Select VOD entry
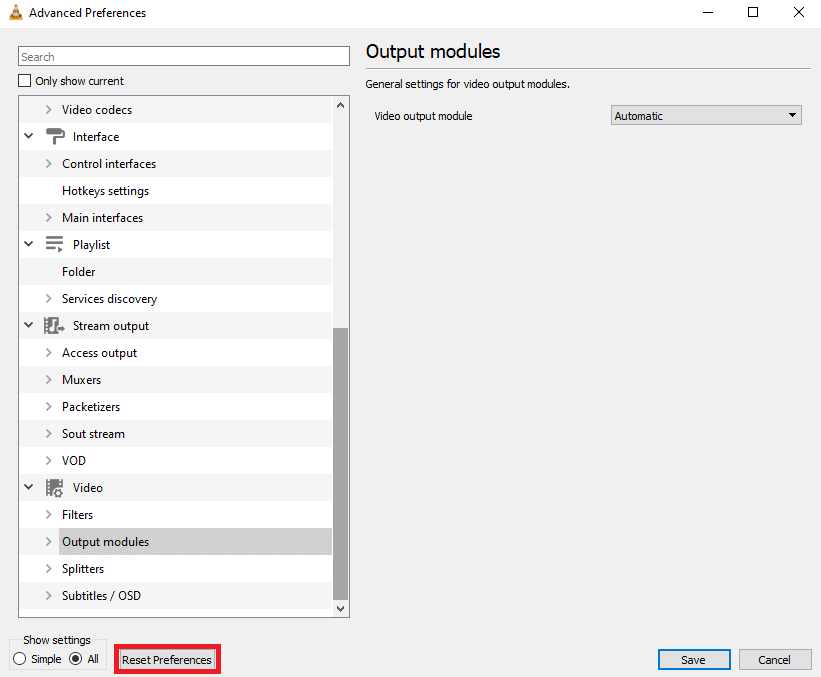 click(x=74, y=461)
